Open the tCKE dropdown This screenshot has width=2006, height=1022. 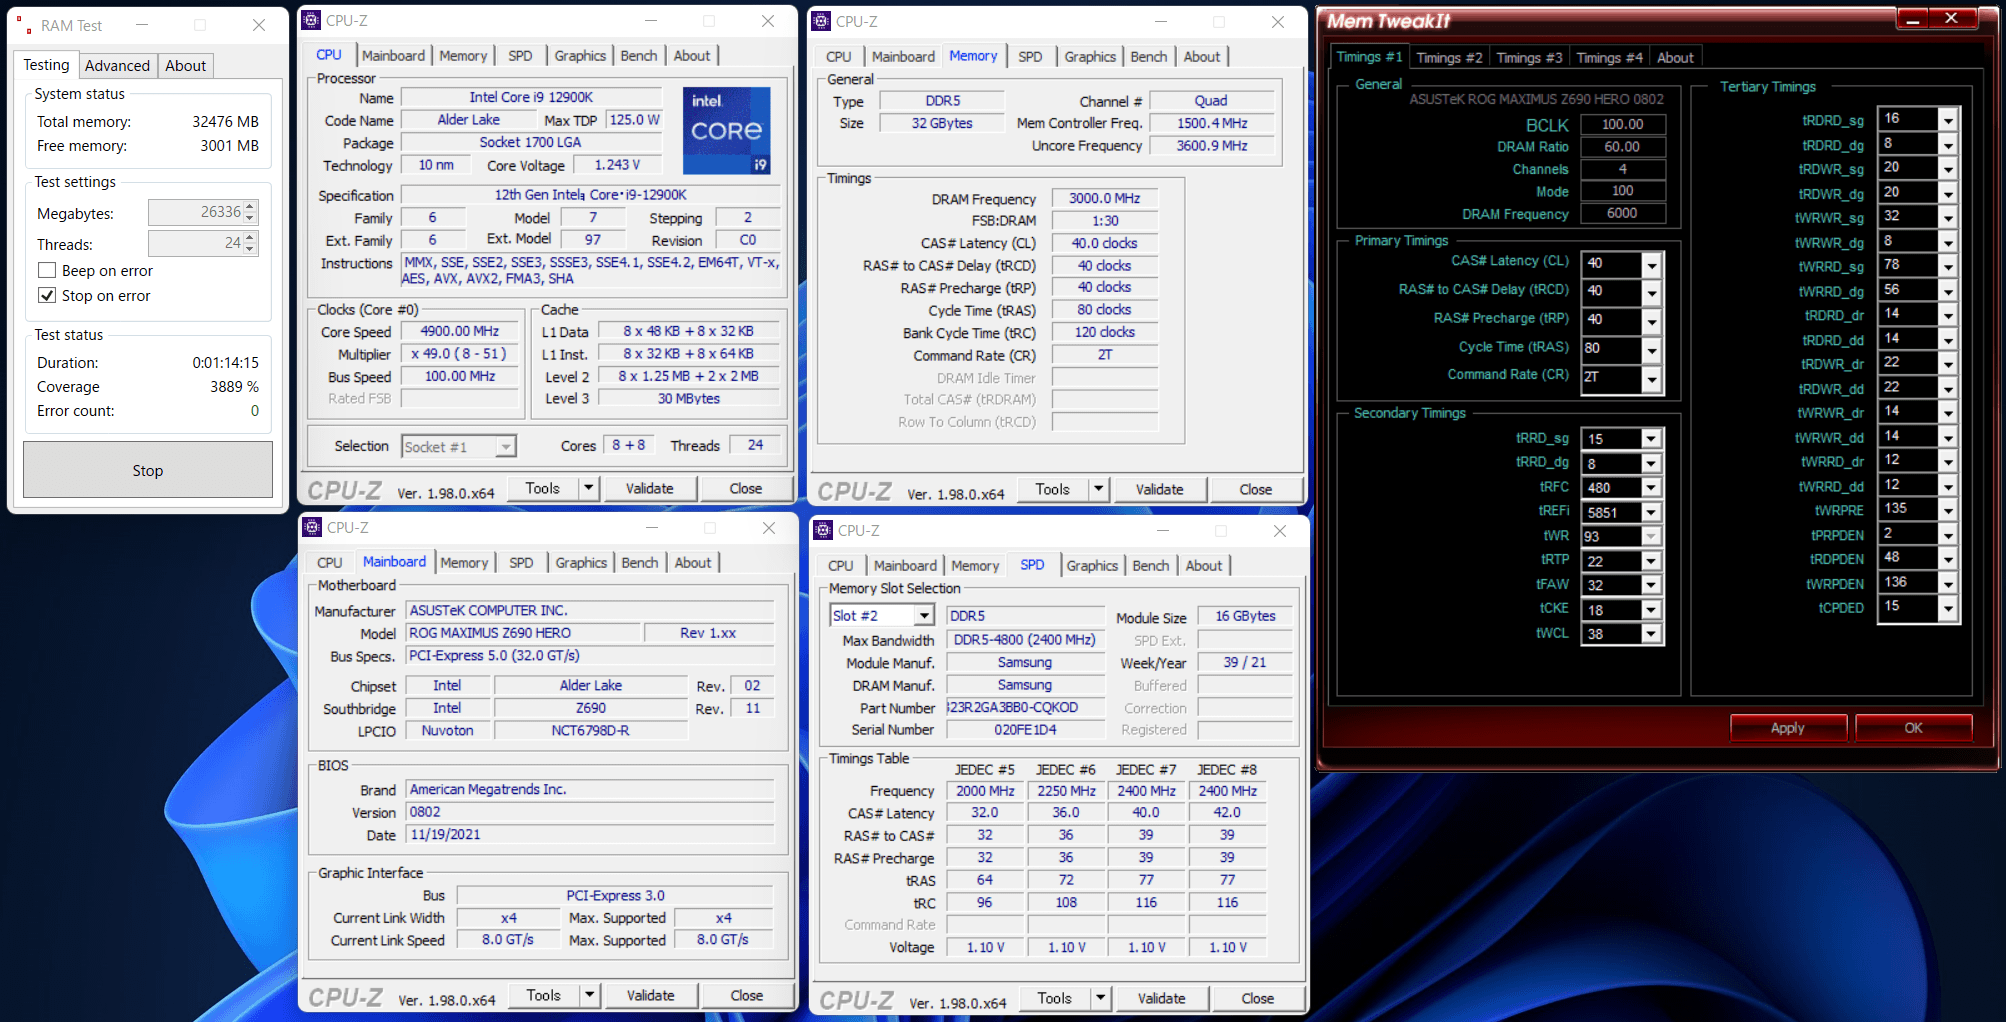(1652, 609)
